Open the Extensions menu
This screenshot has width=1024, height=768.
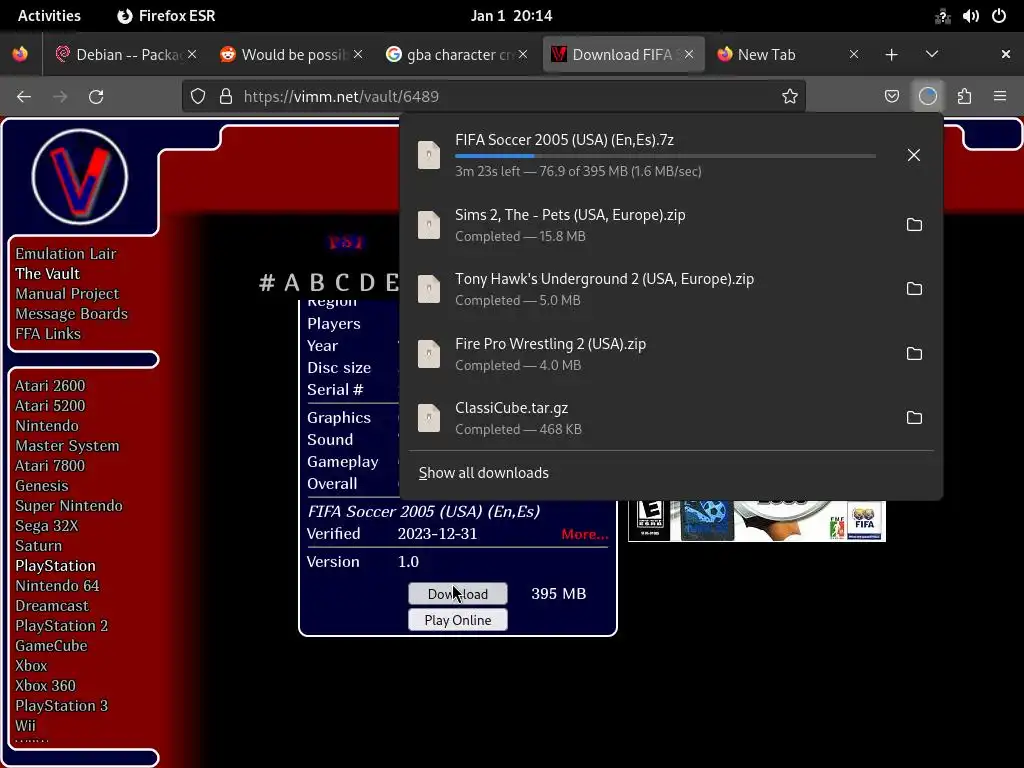coord(964,97)
